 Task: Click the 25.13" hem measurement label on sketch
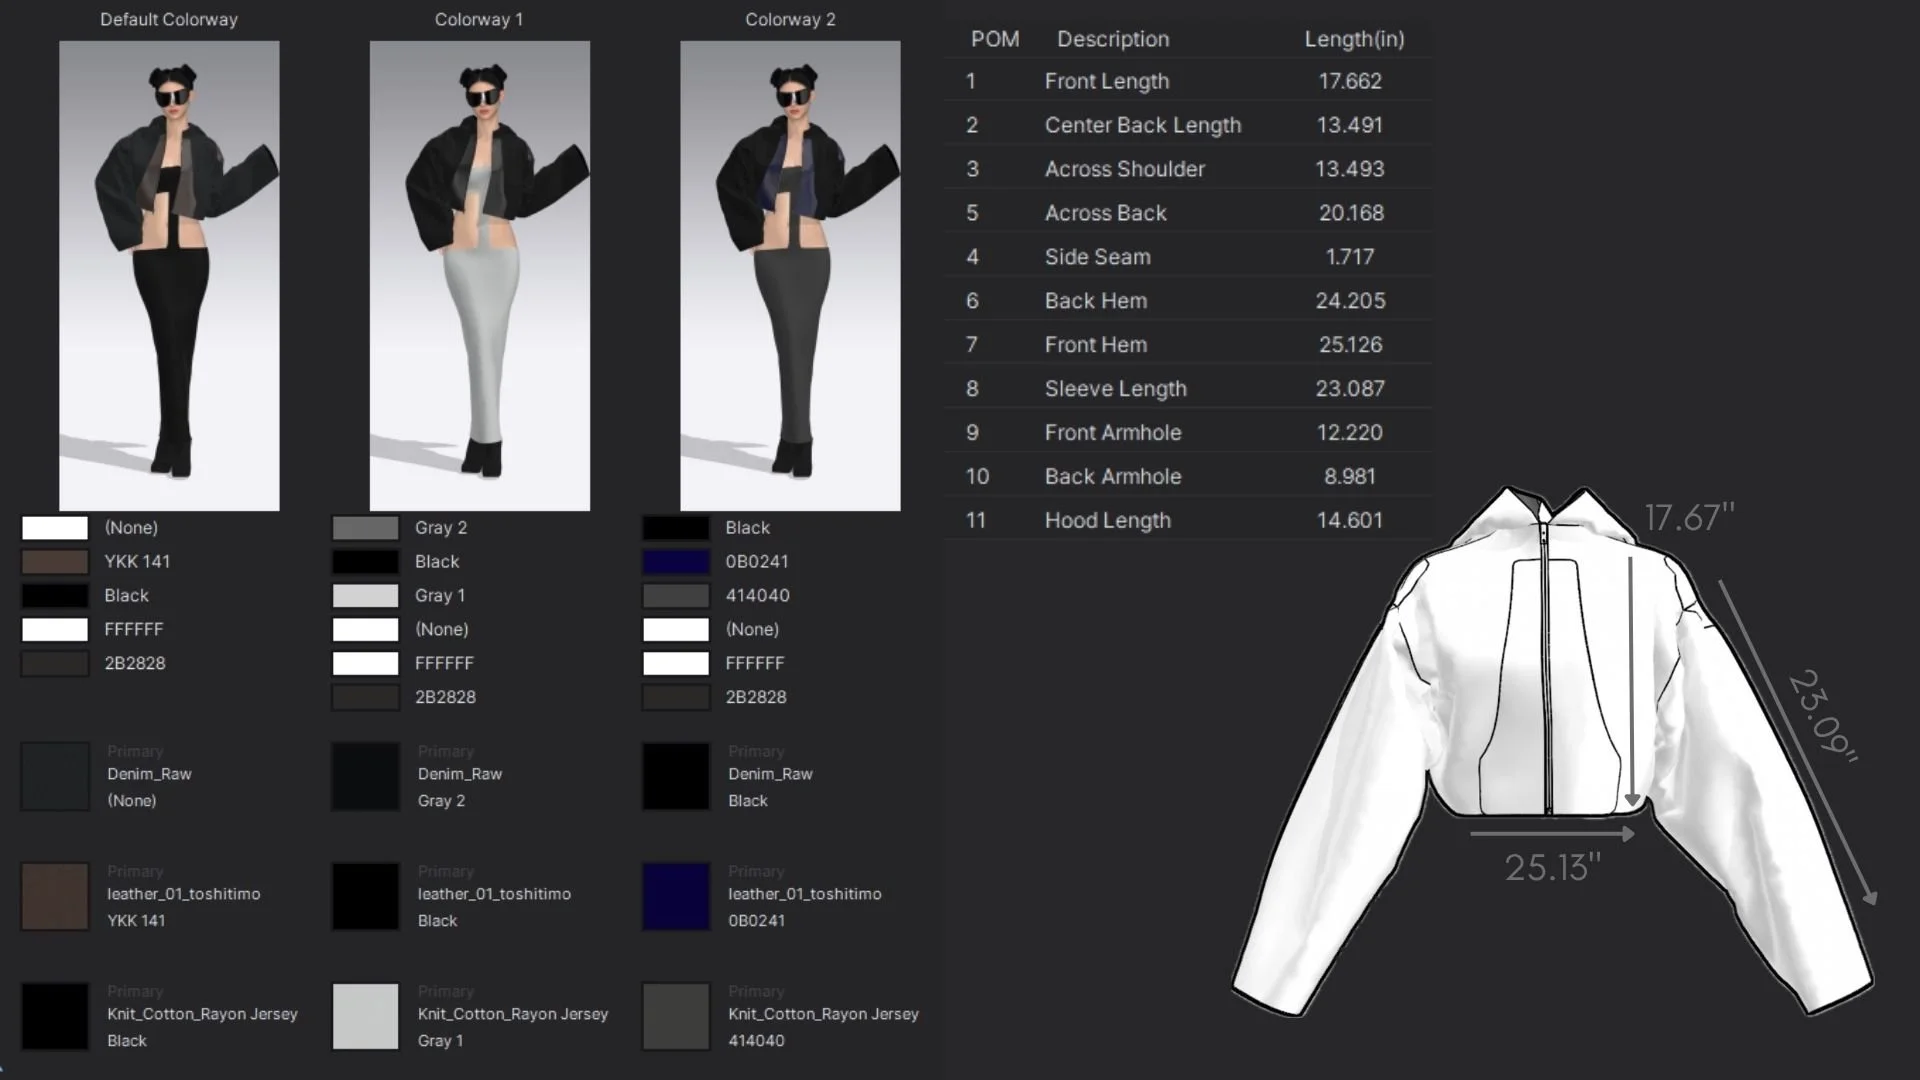click(x=1552, y=867)
